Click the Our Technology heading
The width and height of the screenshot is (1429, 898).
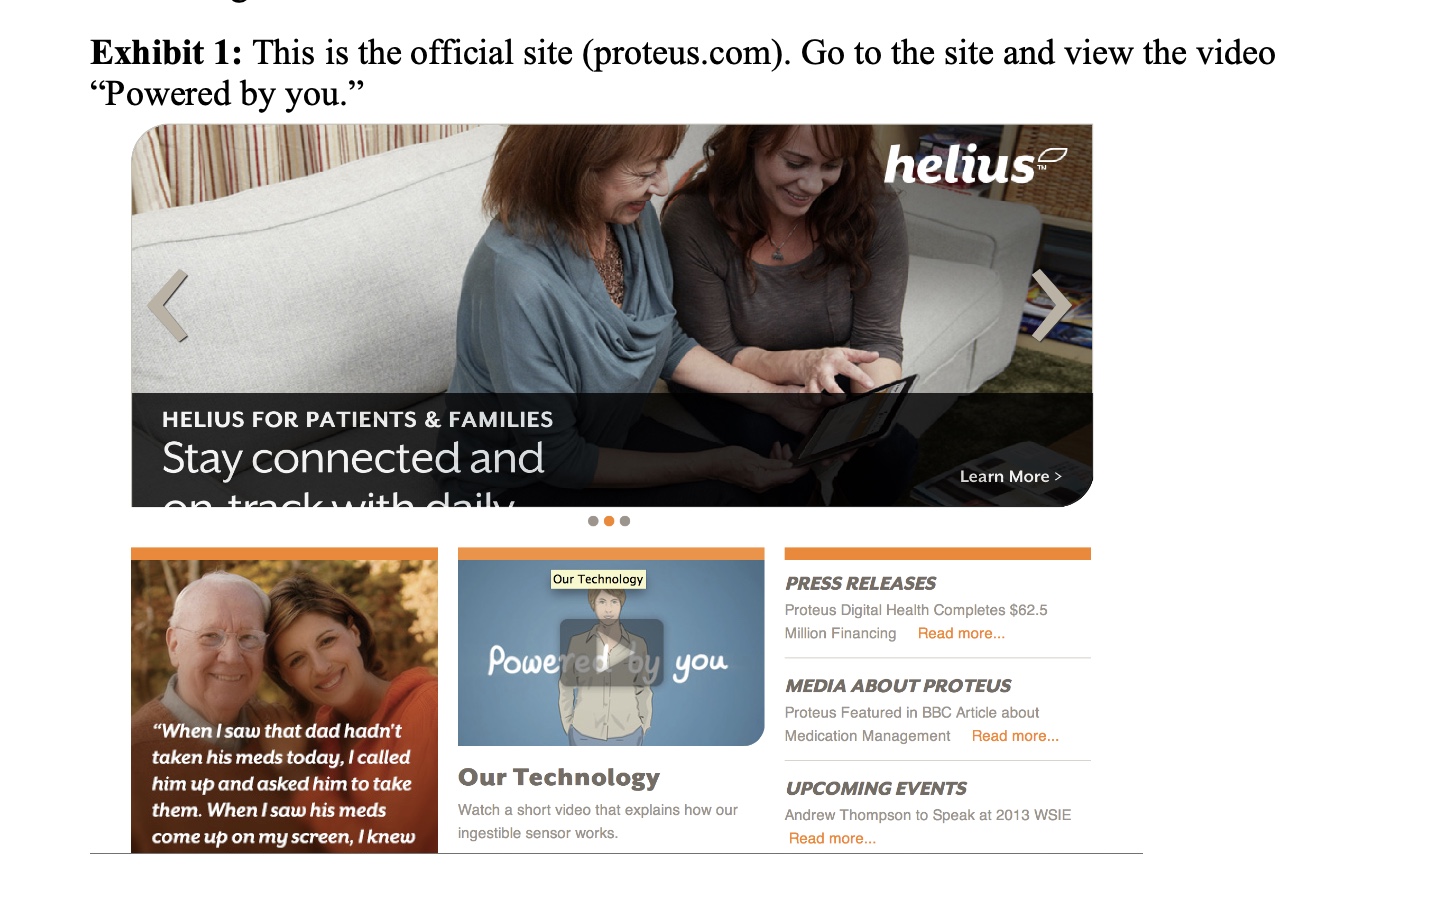click(x=559, y=778)
